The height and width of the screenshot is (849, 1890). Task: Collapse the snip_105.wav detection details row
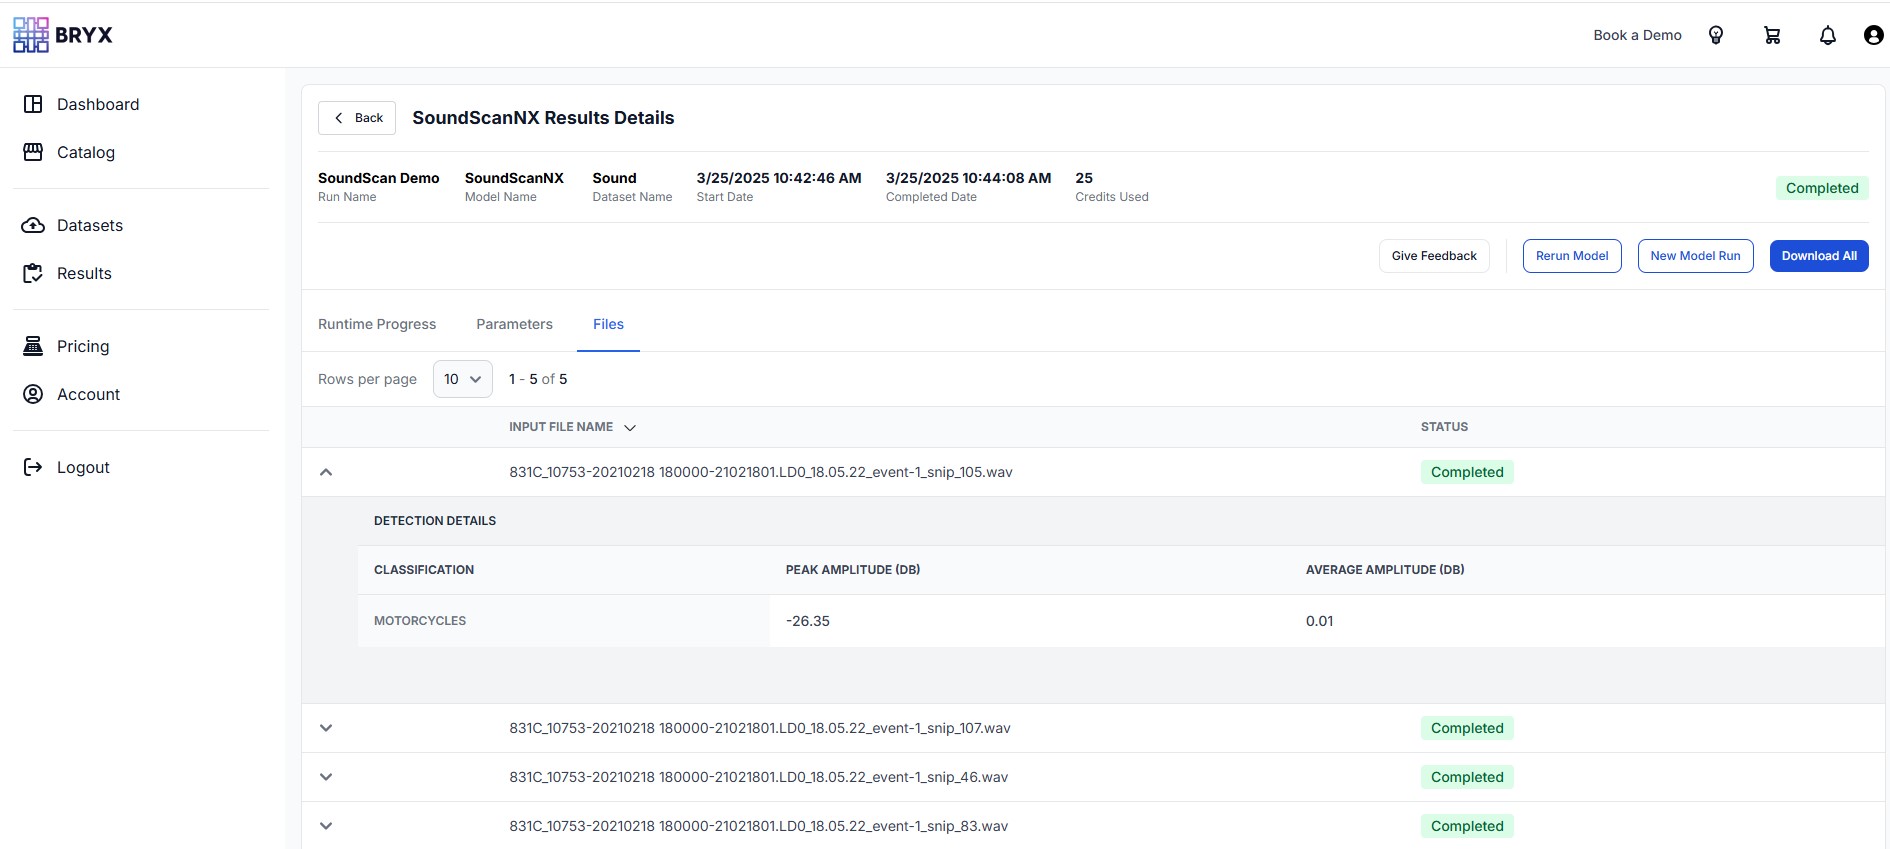[x=326, y=472]
